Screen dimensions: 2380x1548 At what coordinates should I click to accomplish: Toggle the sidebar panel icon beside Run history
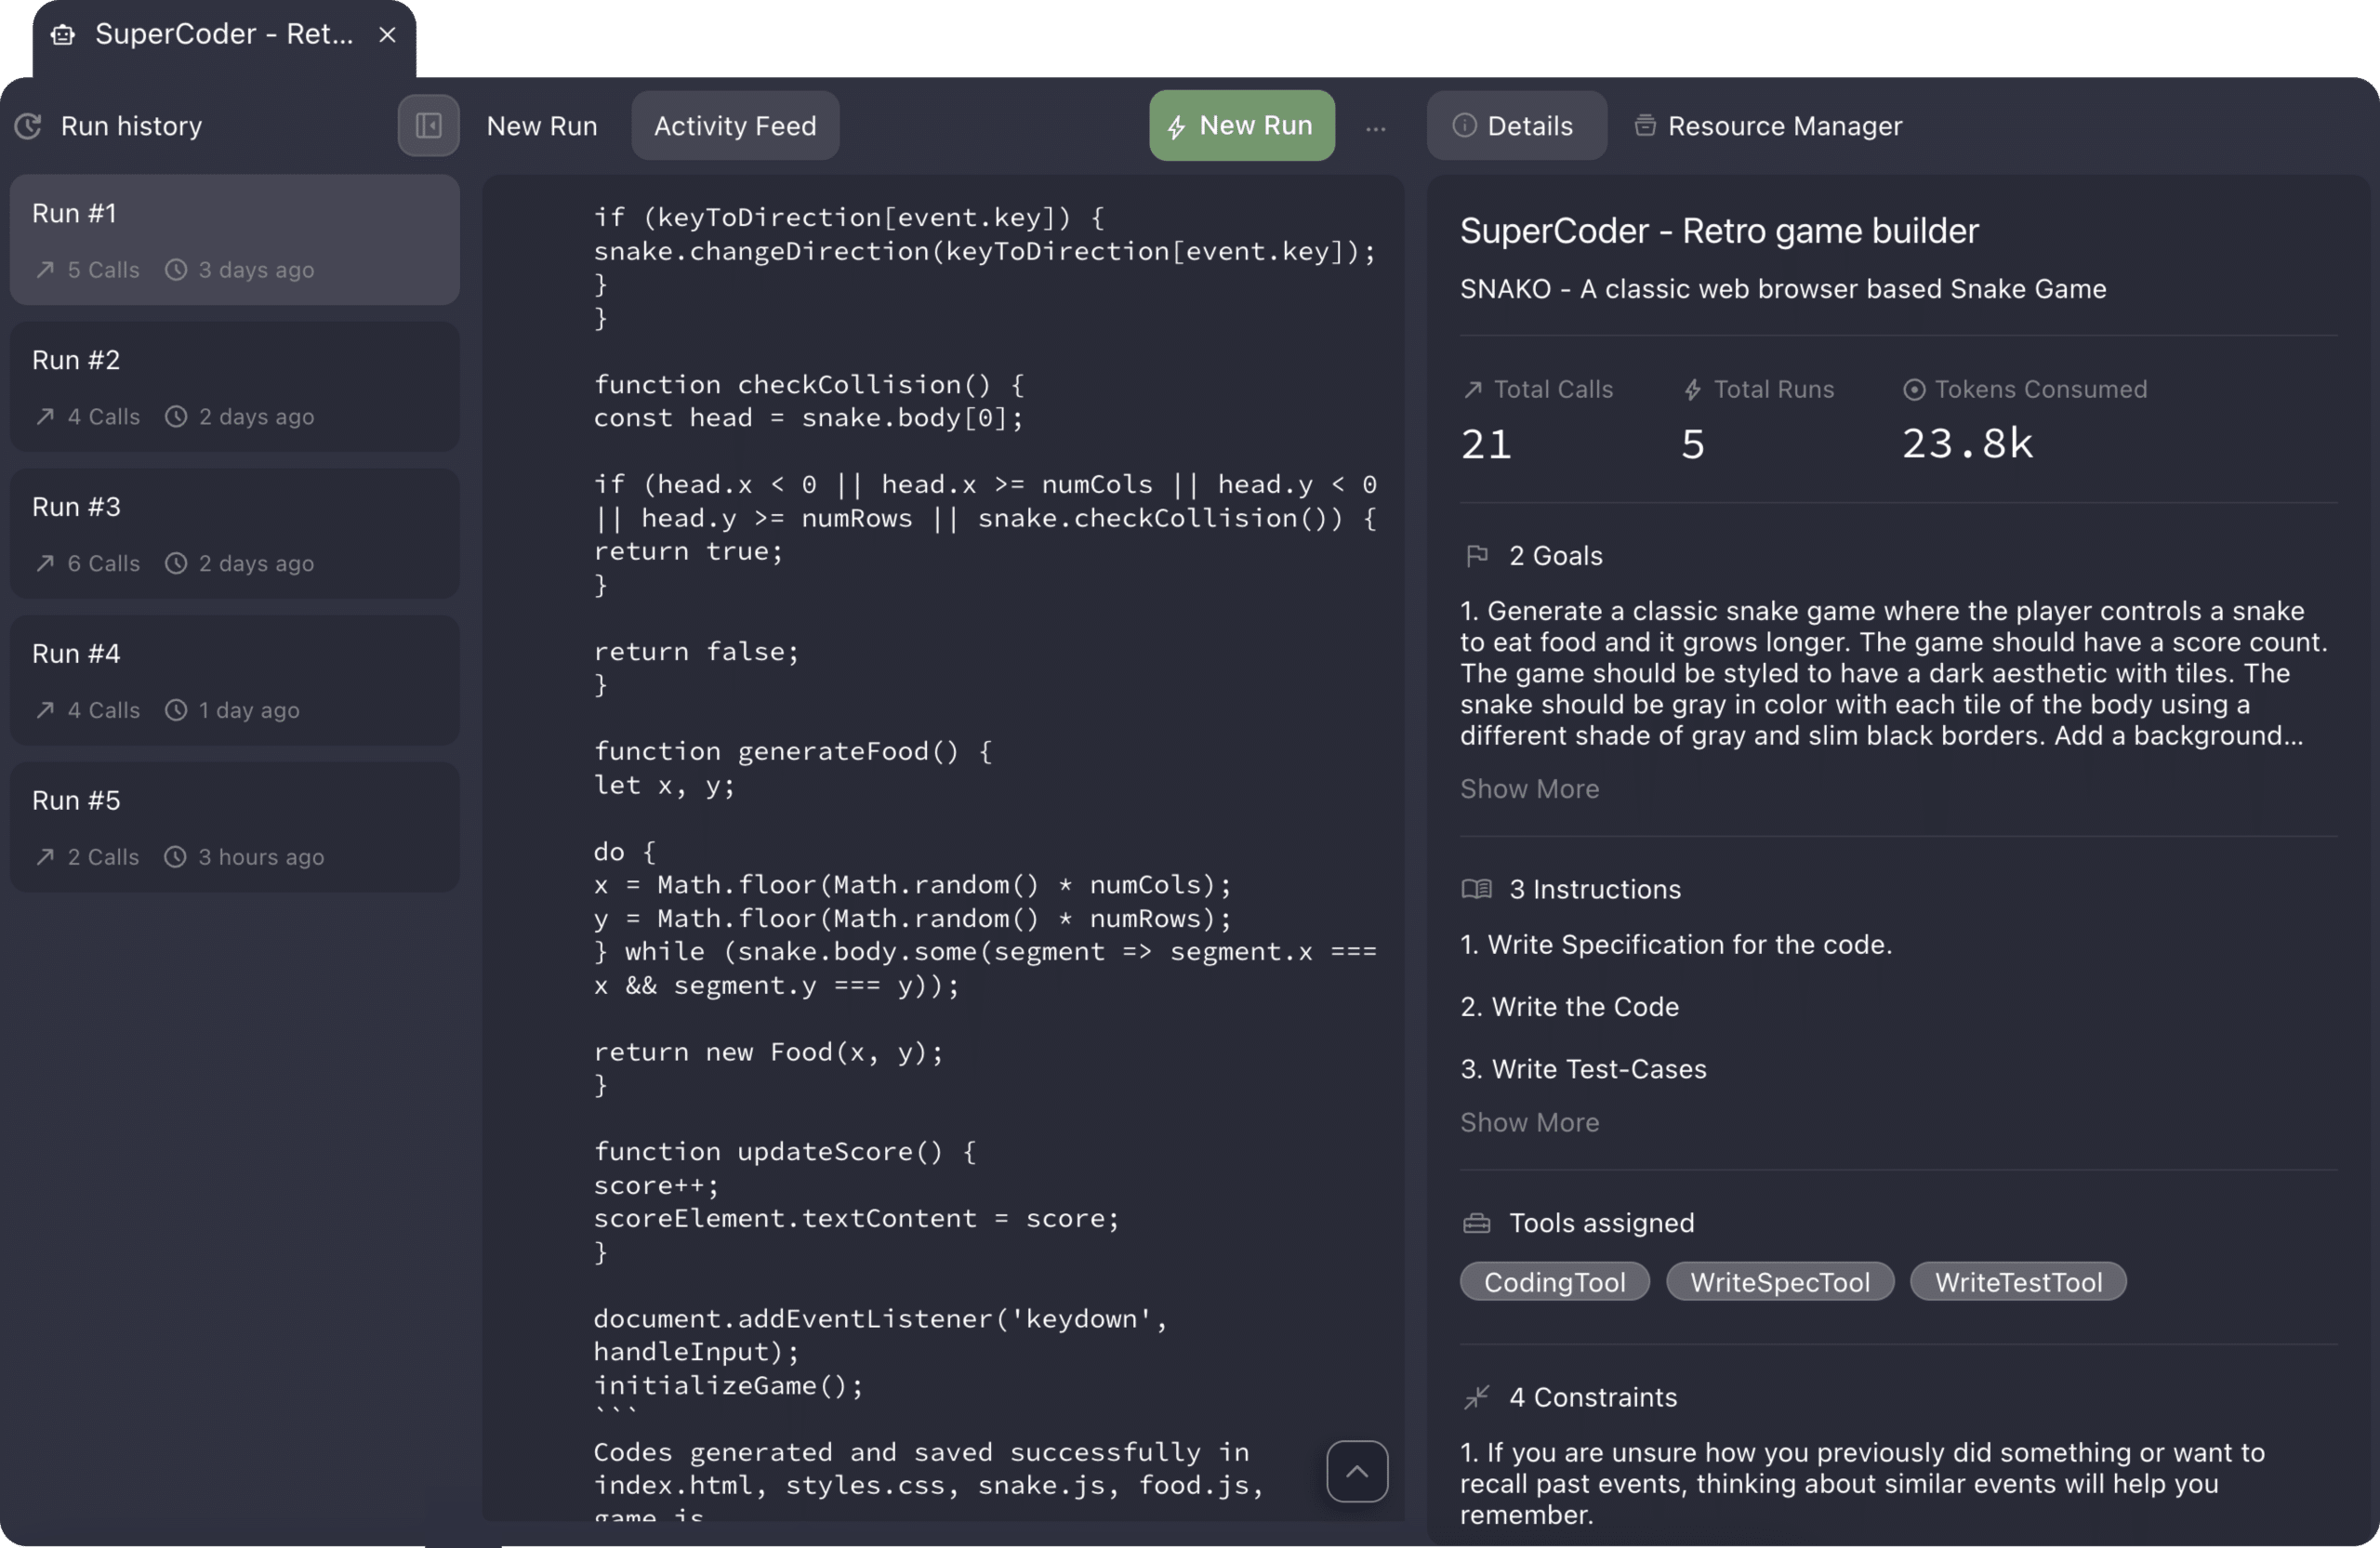pyautogui.click(x=428, y=126)
